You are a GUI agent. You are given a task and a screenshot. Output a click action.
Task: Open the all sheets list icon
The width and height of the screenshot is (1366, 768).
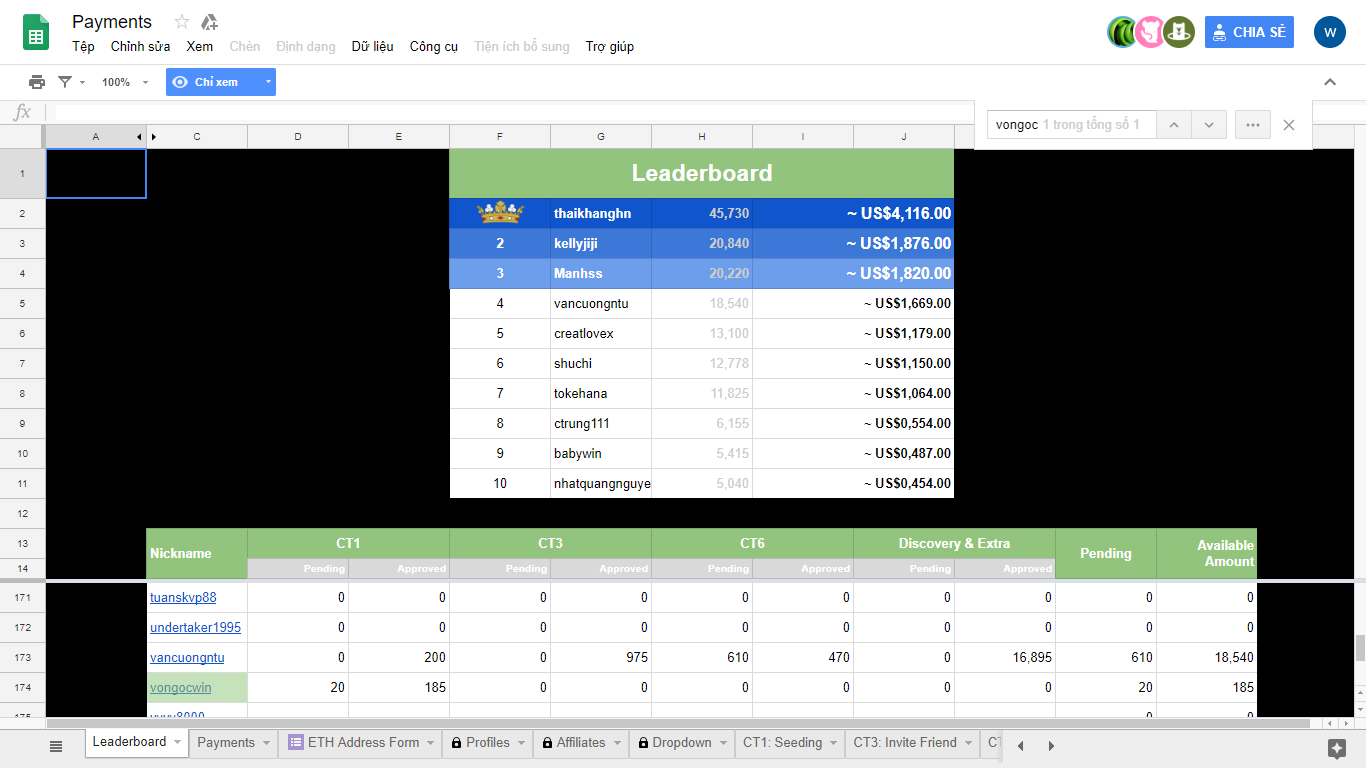tap(56, 746)
